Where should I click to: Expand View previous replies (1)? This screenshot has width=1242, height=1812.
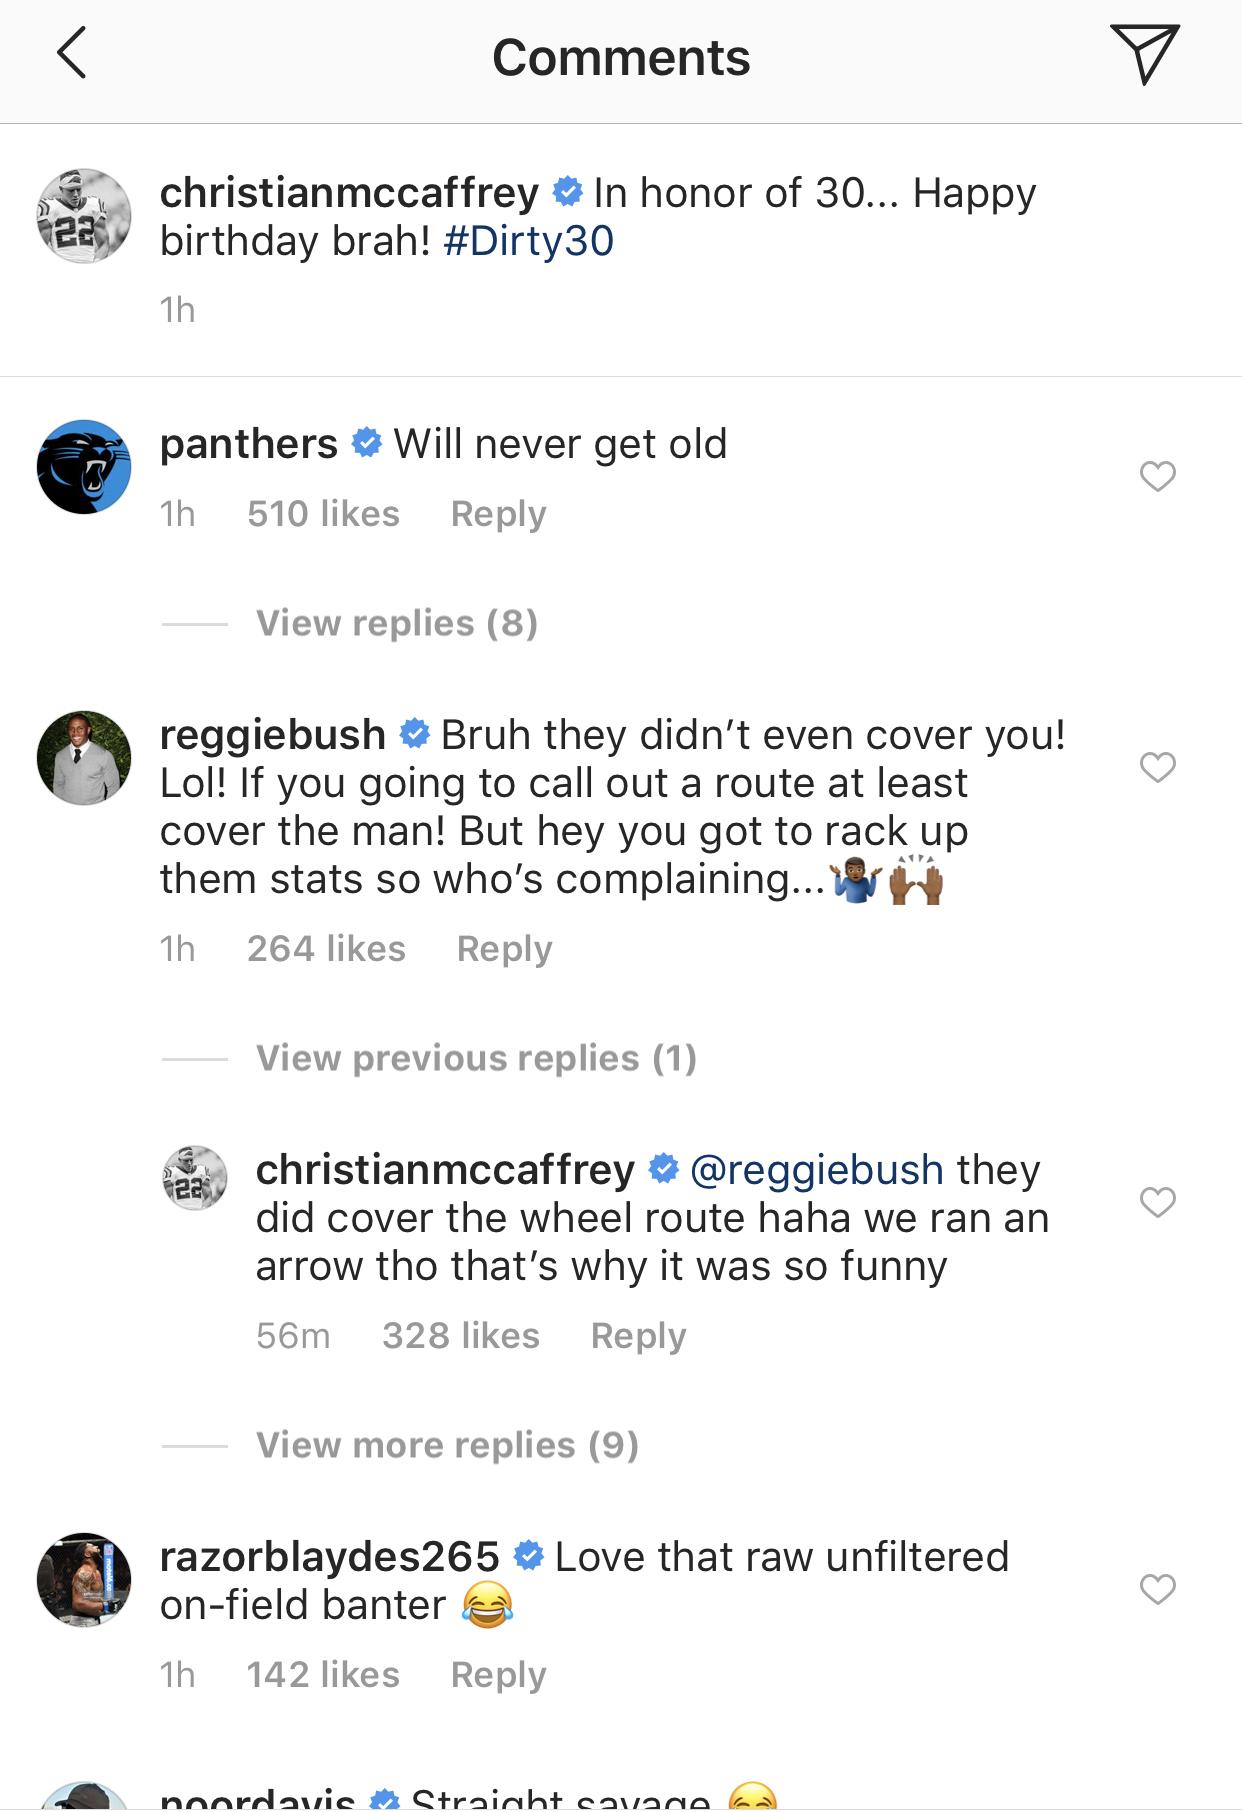pyautogui.click(x=476, y=1058)
